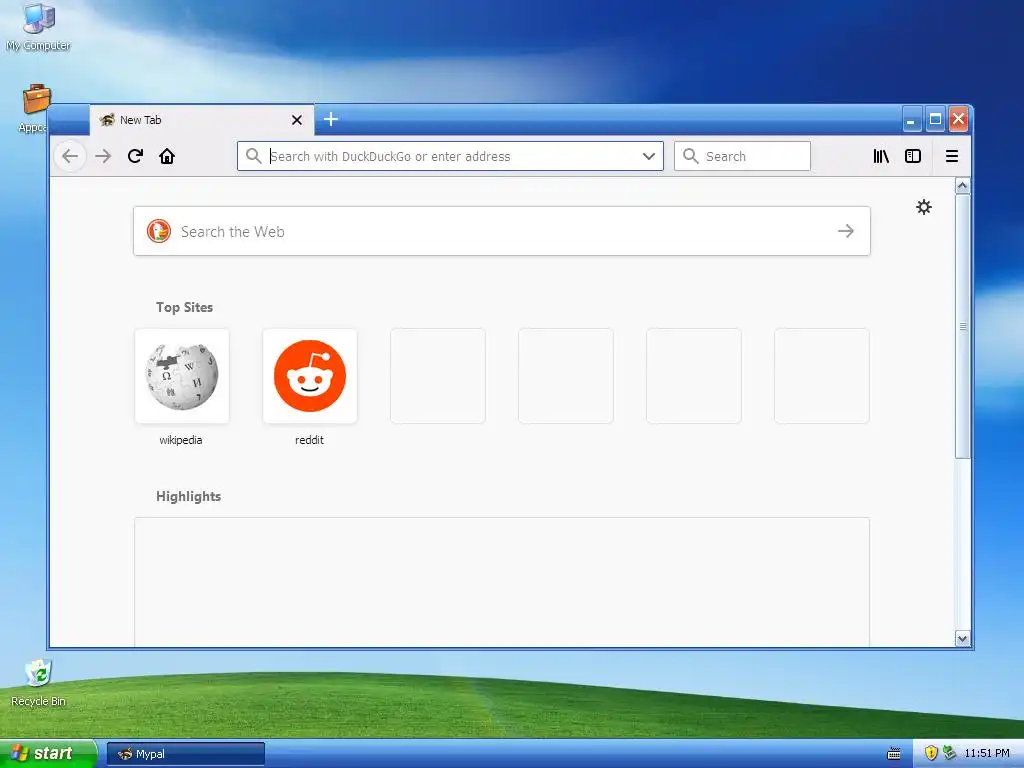Focus the address bar field
The image size is (1024, 768).
pos(451,156)
